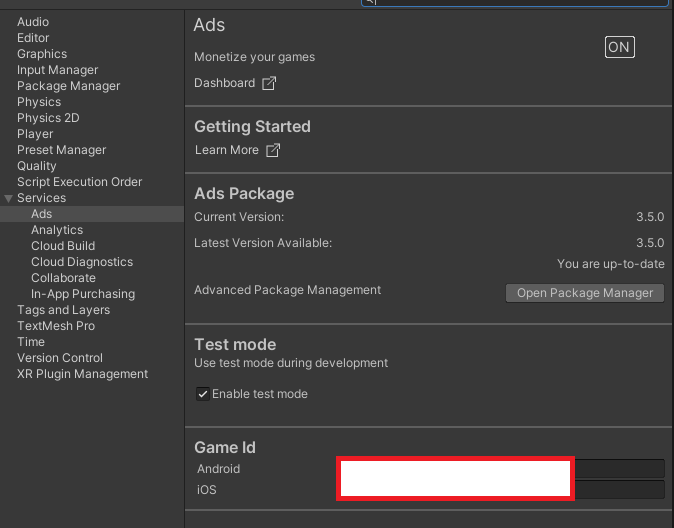The width and height of the screenshot is (674, 528).
Task: Click the Current Version value 3.5.0
Action: pos(650,217)
